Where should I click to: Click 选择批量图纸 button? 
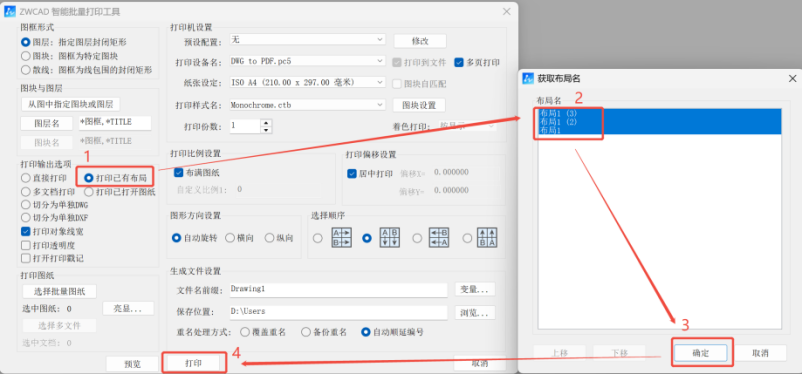(x=59, y=292)
